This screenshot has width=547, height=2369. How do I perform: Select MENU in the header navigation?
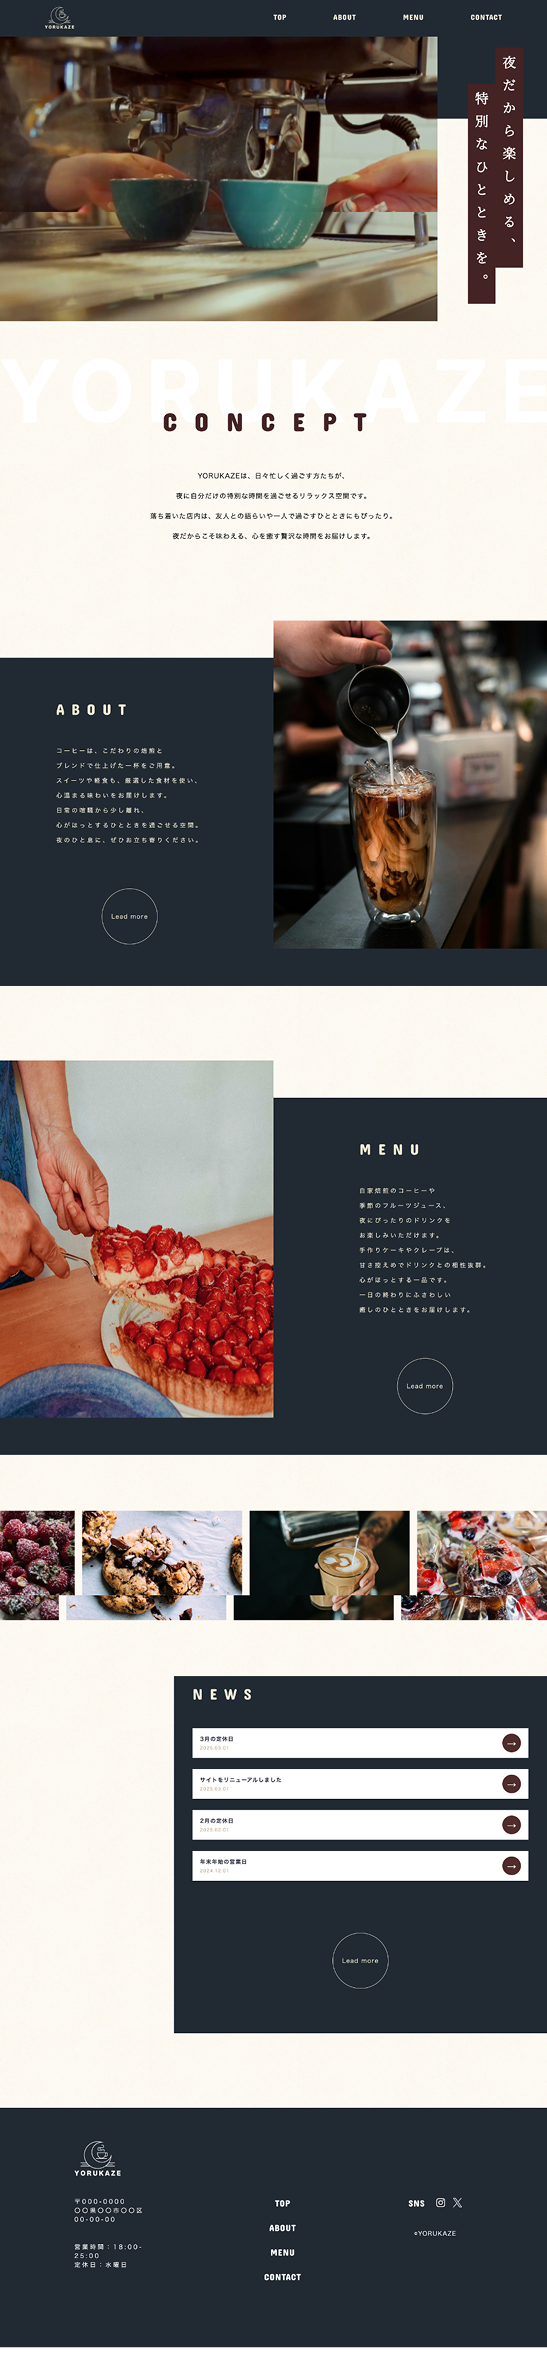pyautogui.click(x=413, y=17)
